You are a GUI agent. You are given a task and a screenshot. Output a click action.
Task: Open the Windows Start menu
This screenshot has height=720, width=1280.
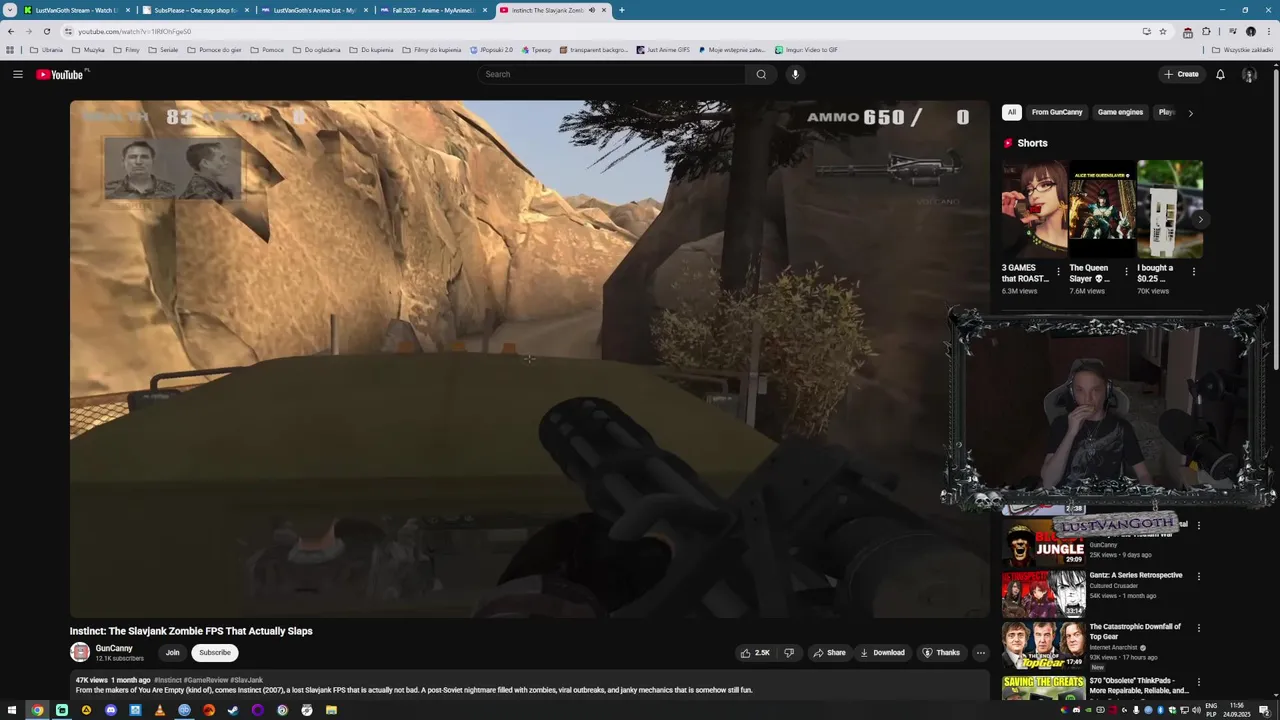click(x=12, y=710)
